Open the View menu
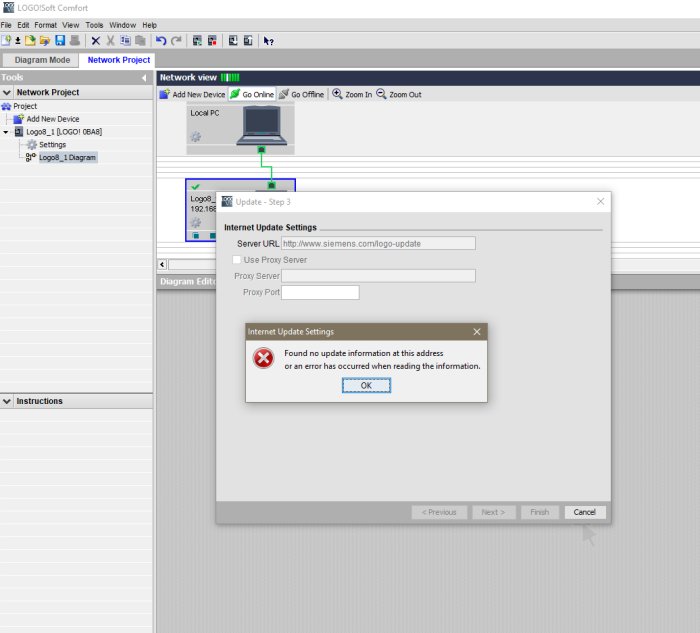This screenshot has width=700, height=633. pos(71,25)
